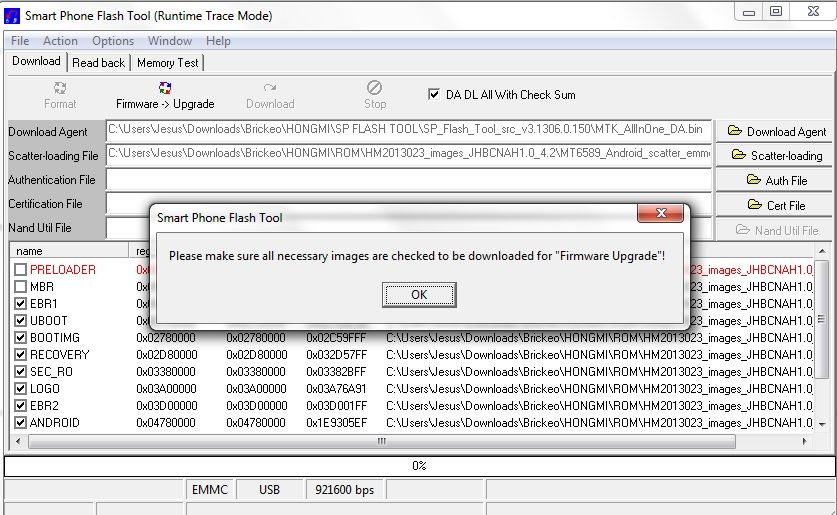Click the horizontal scrollbar of partition list
This screenshot has height=515, width=837.
pyautogui.click(x=400, y=441)
